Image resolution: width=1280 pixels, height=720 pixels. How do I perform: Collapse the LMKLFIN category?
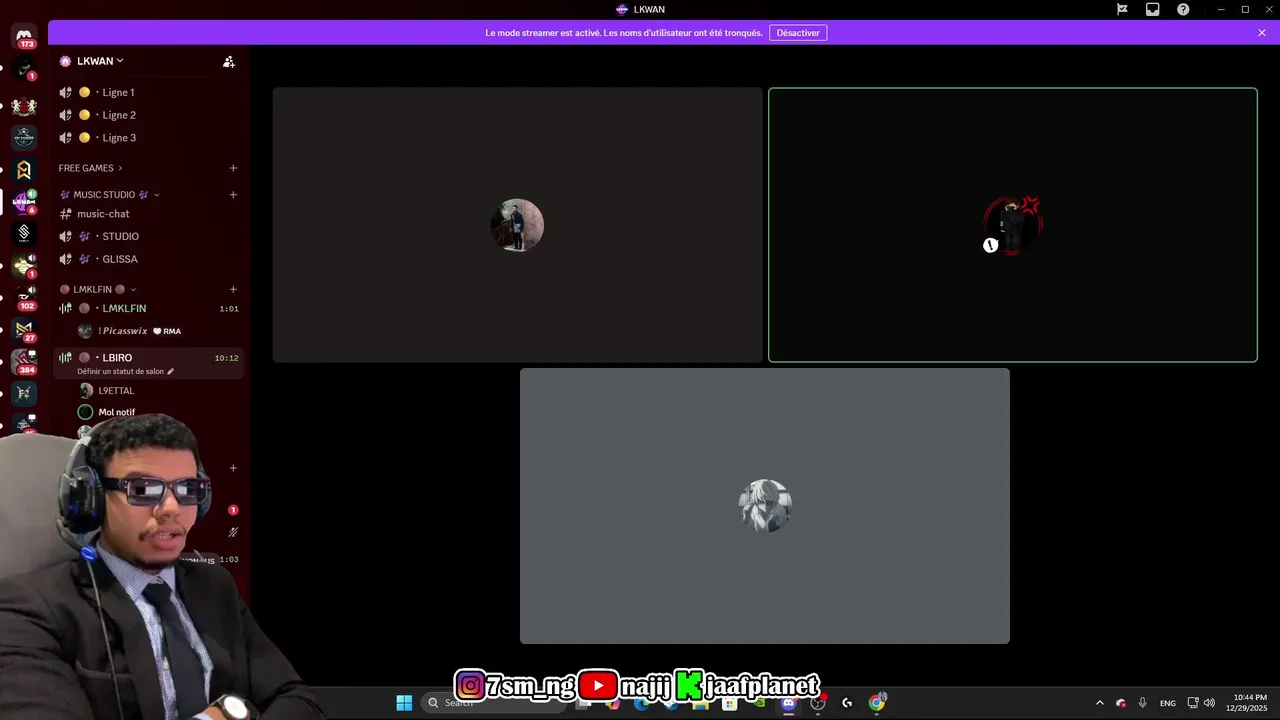click(98, 289)
